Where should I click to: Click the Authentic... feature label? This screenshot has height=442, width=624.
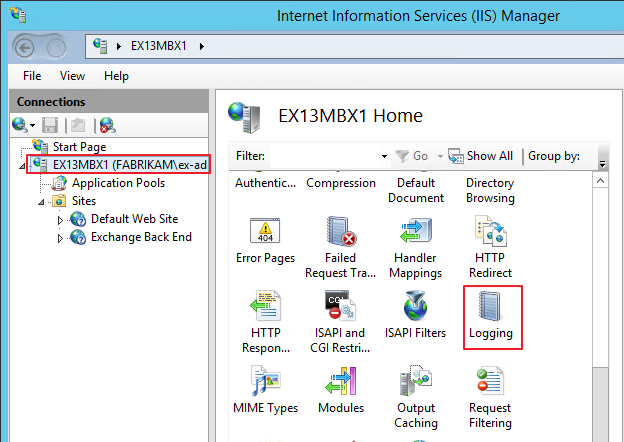[265, 183]
